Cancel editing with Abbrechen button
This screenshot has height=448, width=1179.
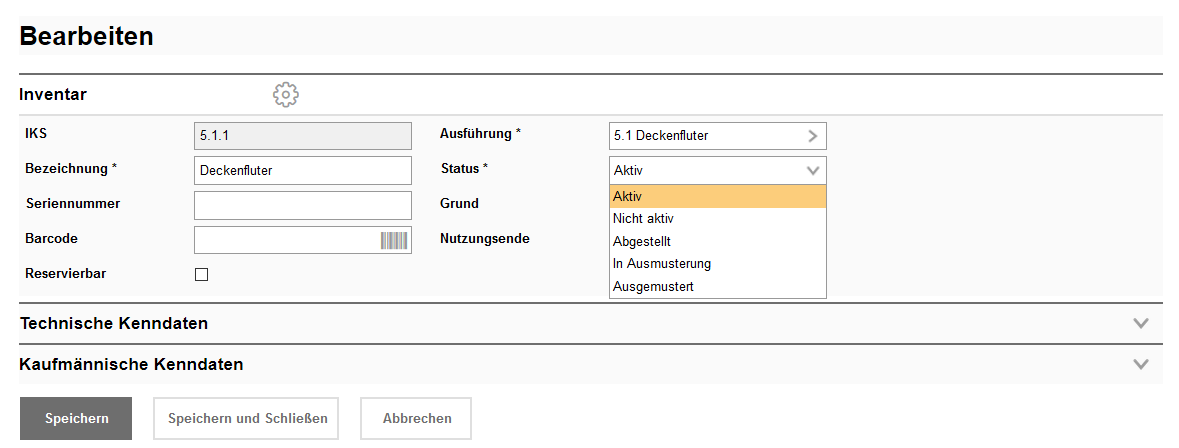point(416,419)
